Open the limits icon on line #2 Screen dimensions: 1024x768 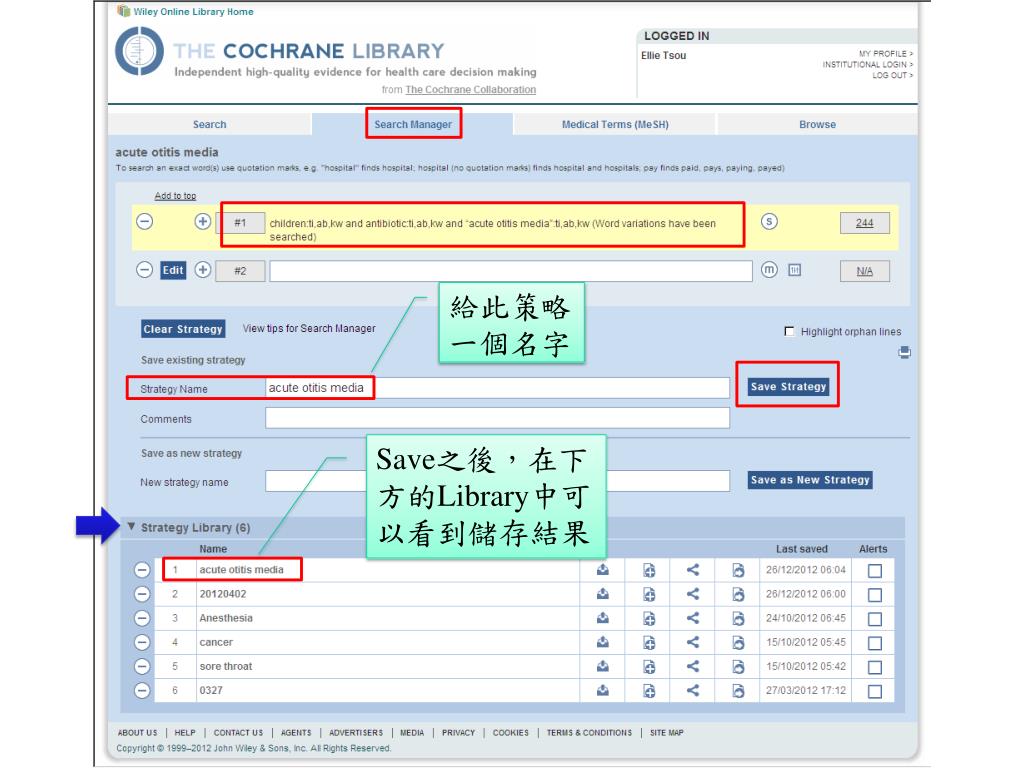tap(794, 270)
